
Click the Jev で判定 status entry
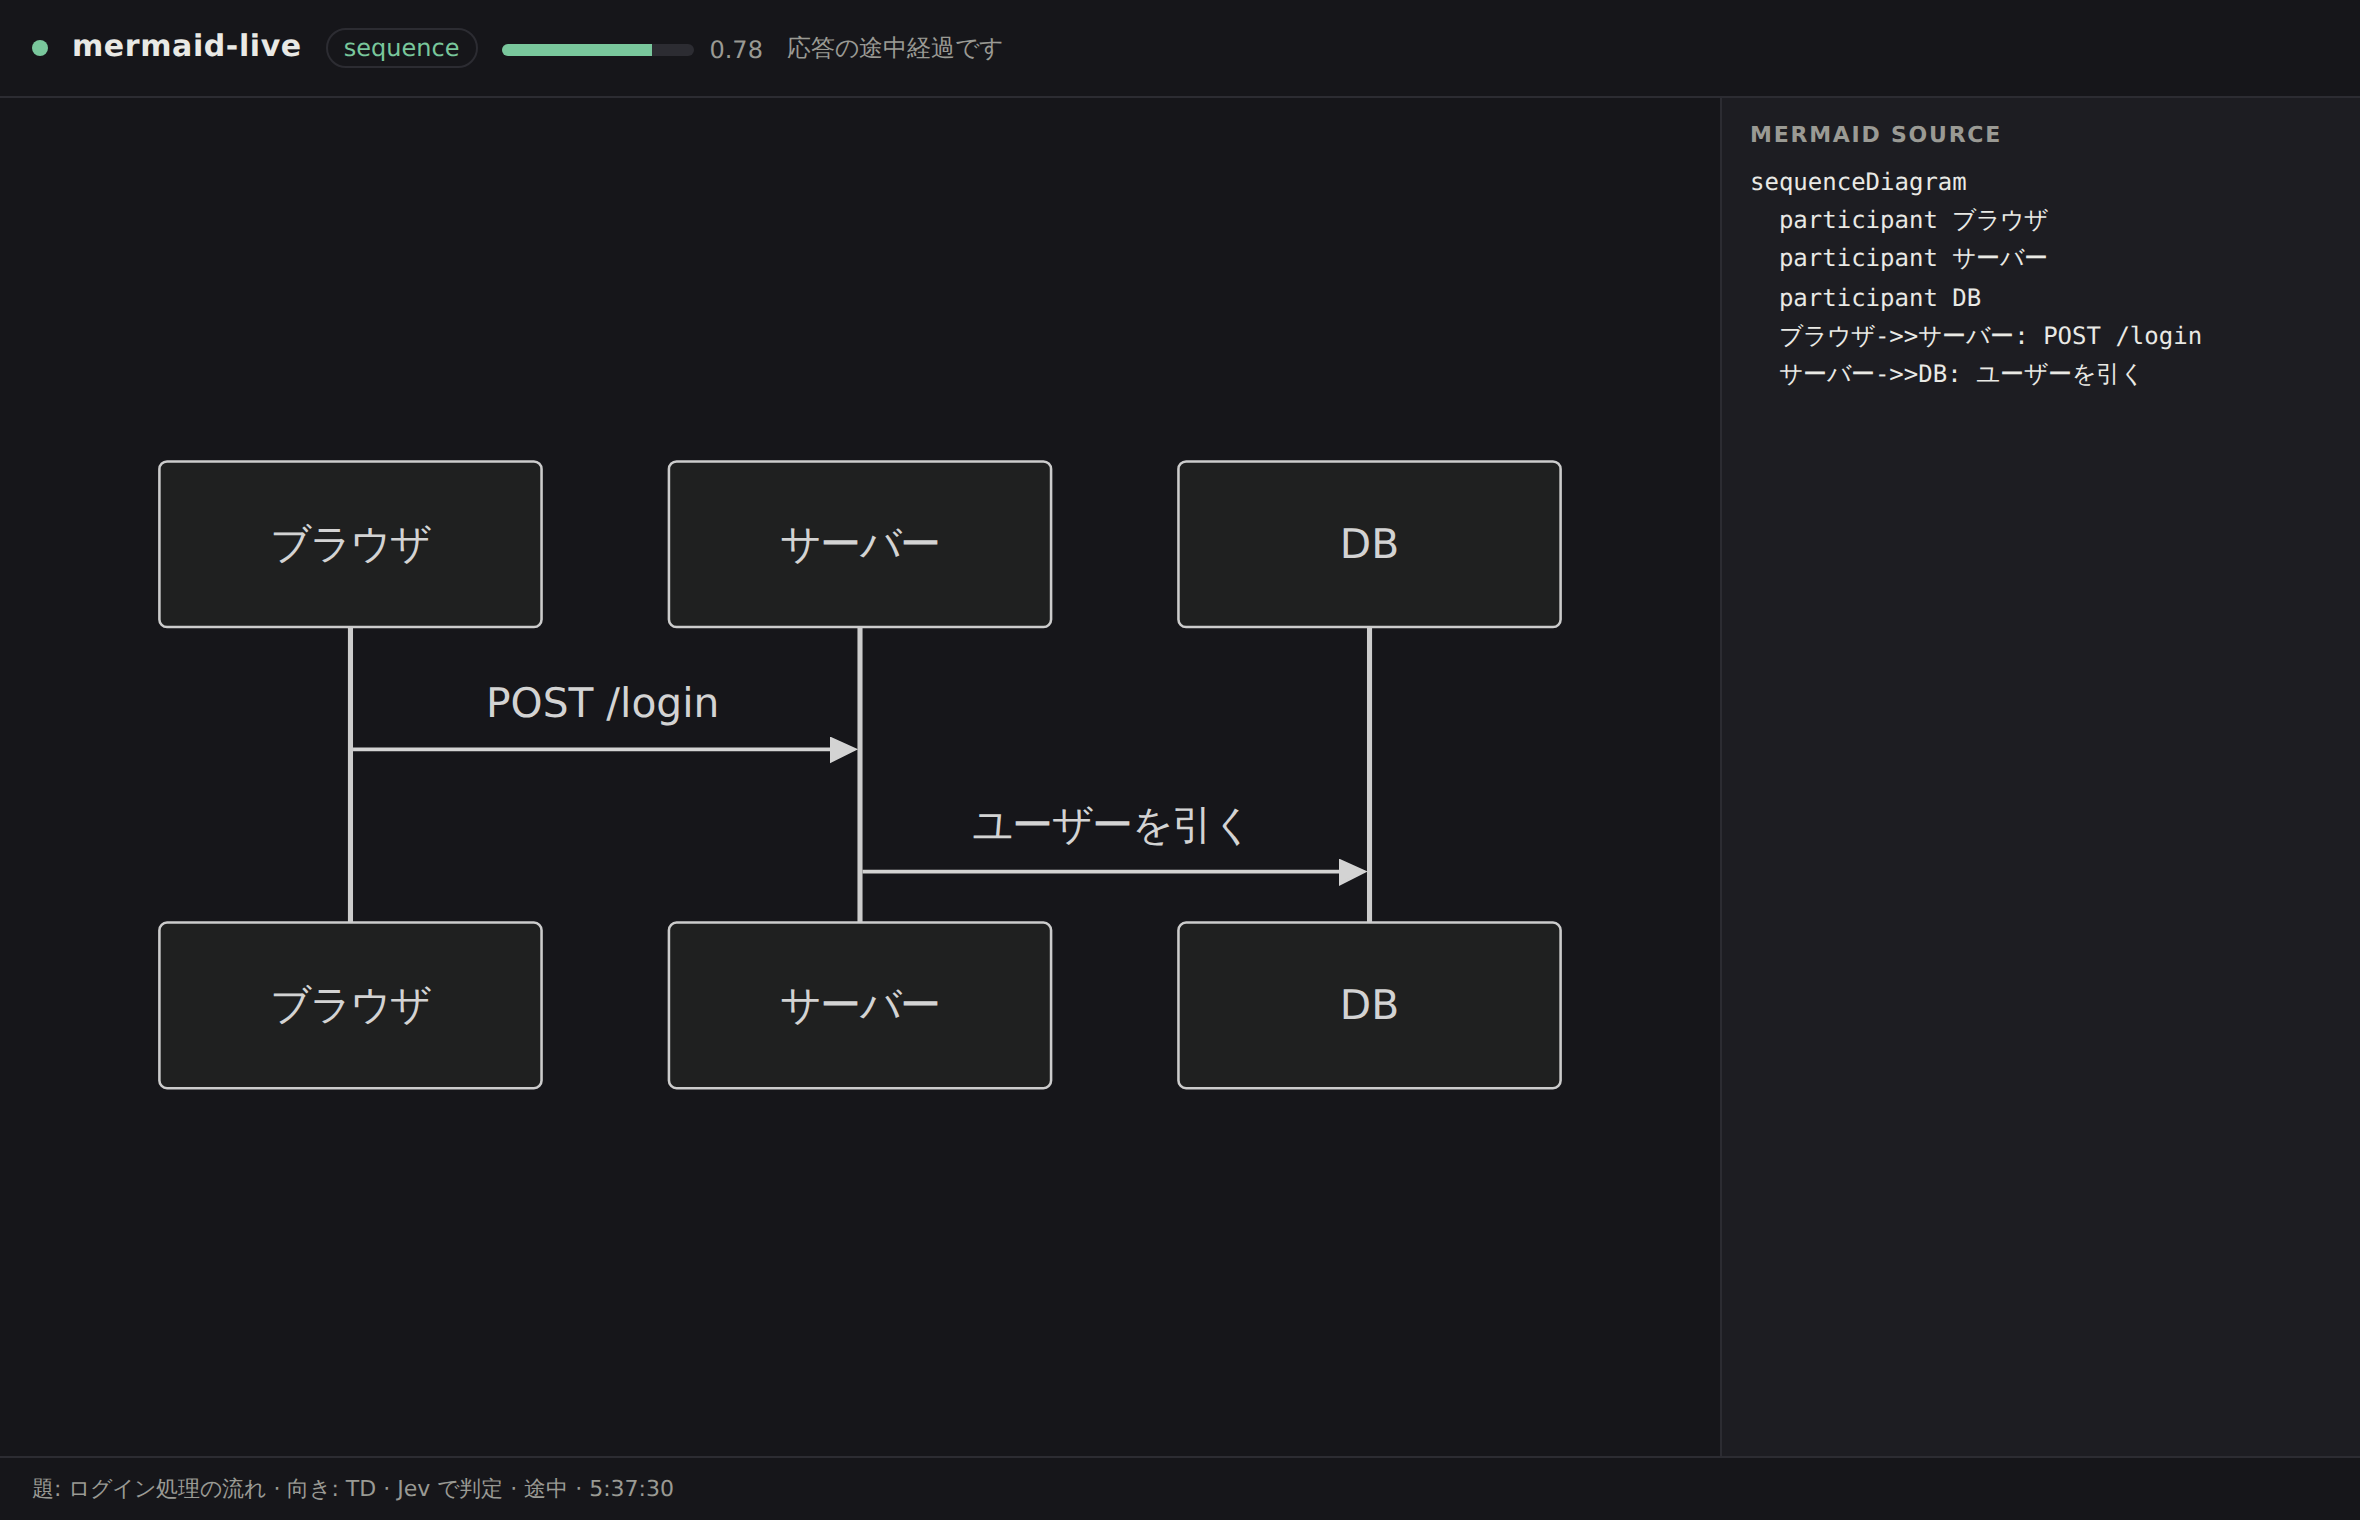point(449,1489)
